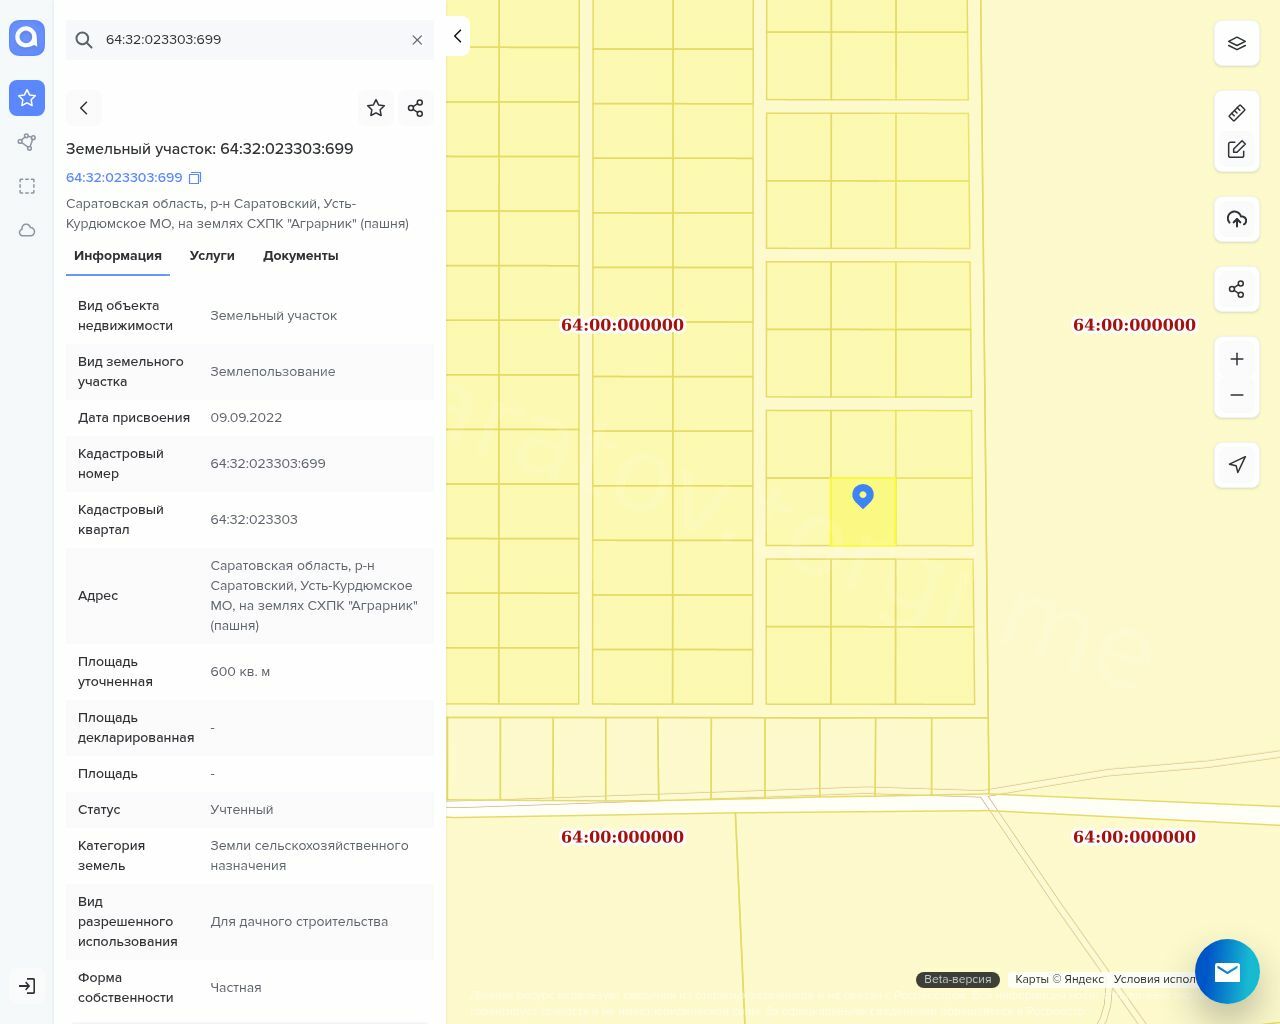Click the cadastral number search field
This screenshot has width=1280, height=1024.
[250, 40]
